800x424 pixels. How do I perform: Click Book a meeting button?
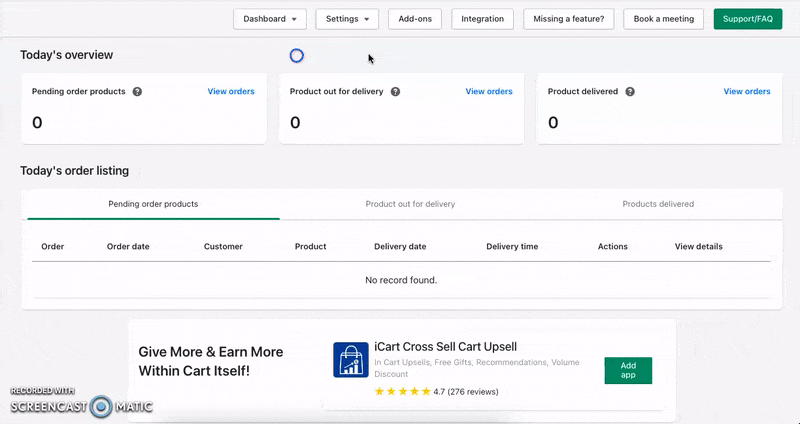click(663, 19)
